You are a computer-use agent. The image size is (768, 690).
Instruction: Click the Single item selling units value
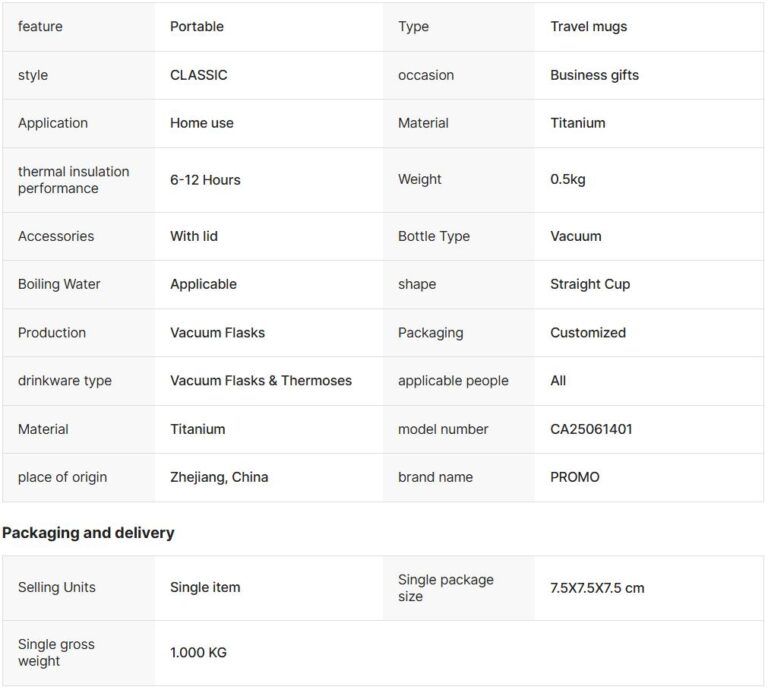pyautogui.click(x=205, y=587)
